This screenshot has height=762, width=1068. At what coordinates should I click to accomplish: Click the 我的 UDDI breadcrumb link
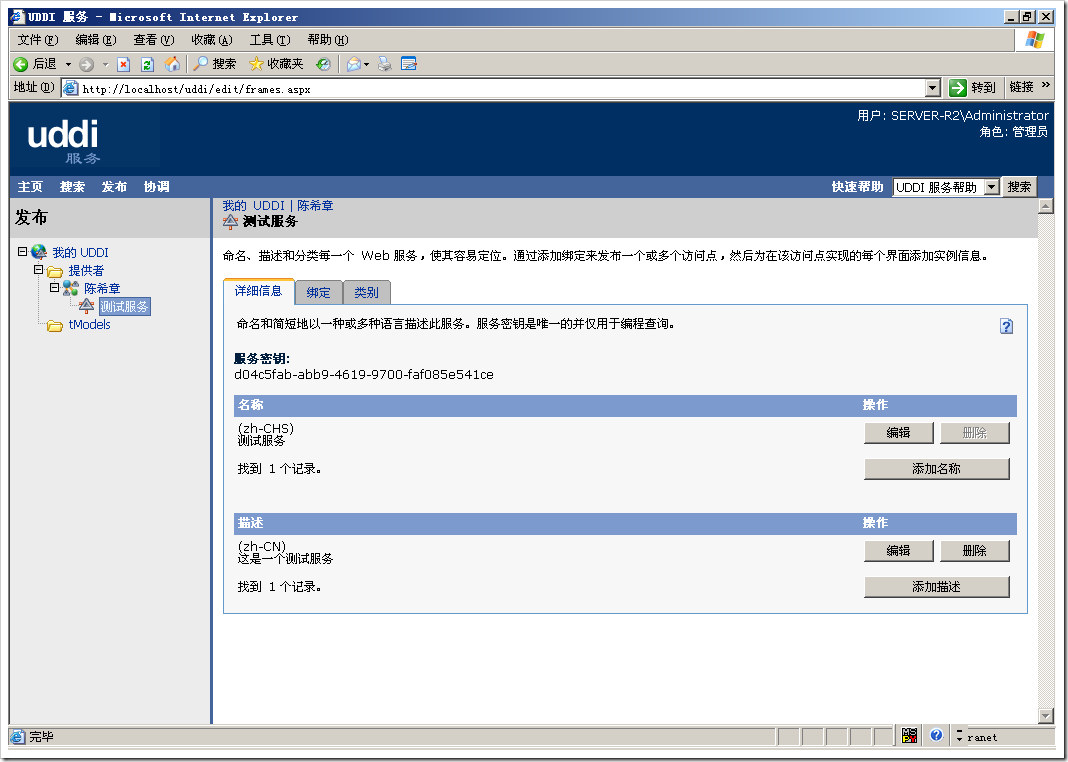coord(253,206)
